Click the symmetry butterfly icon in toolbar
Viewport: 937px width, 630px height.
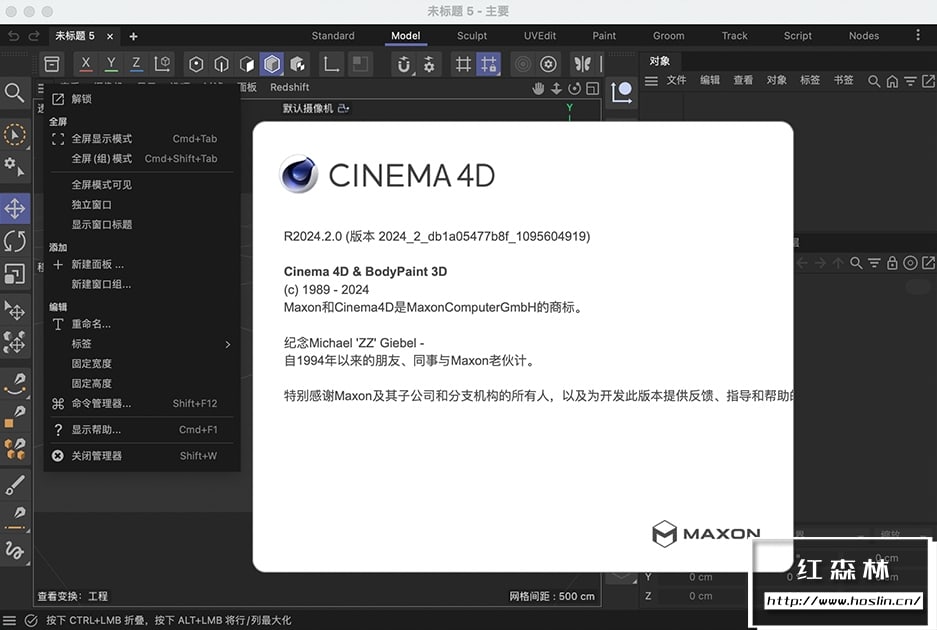[582, 64]
